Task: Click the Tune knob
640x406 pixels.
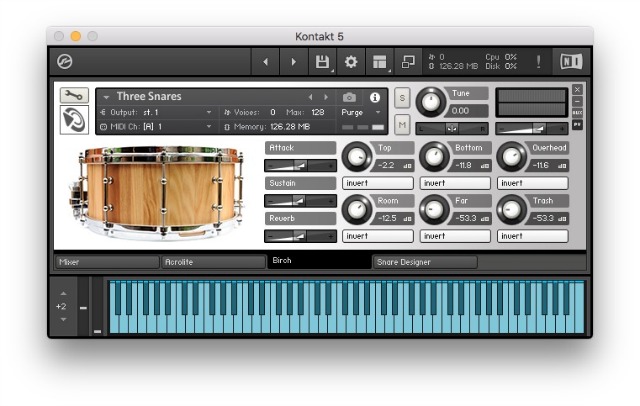Action: point(431,102)
